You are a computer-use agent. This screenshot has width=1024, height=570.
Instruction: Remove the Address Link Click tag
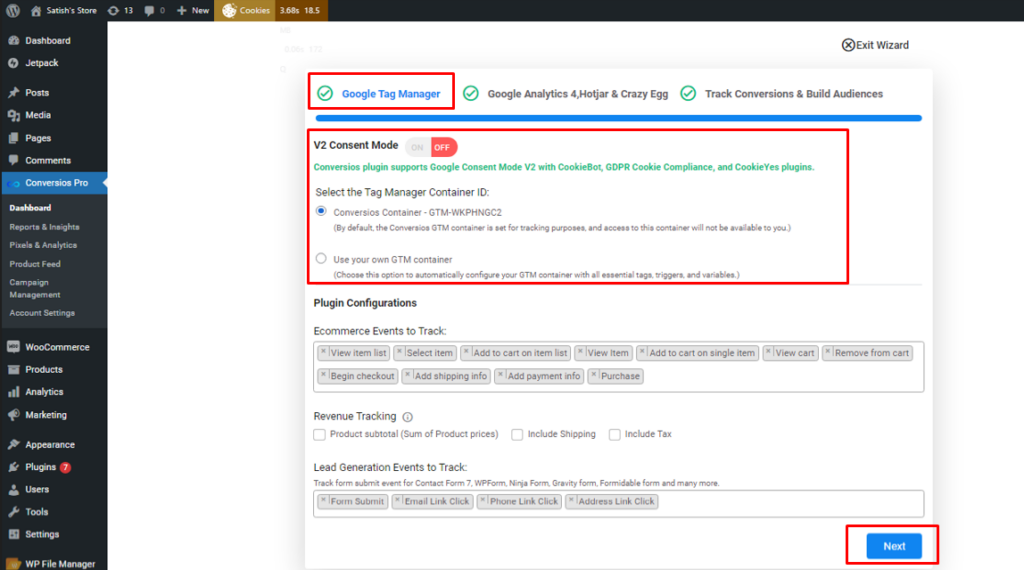(x=571, y=500)
